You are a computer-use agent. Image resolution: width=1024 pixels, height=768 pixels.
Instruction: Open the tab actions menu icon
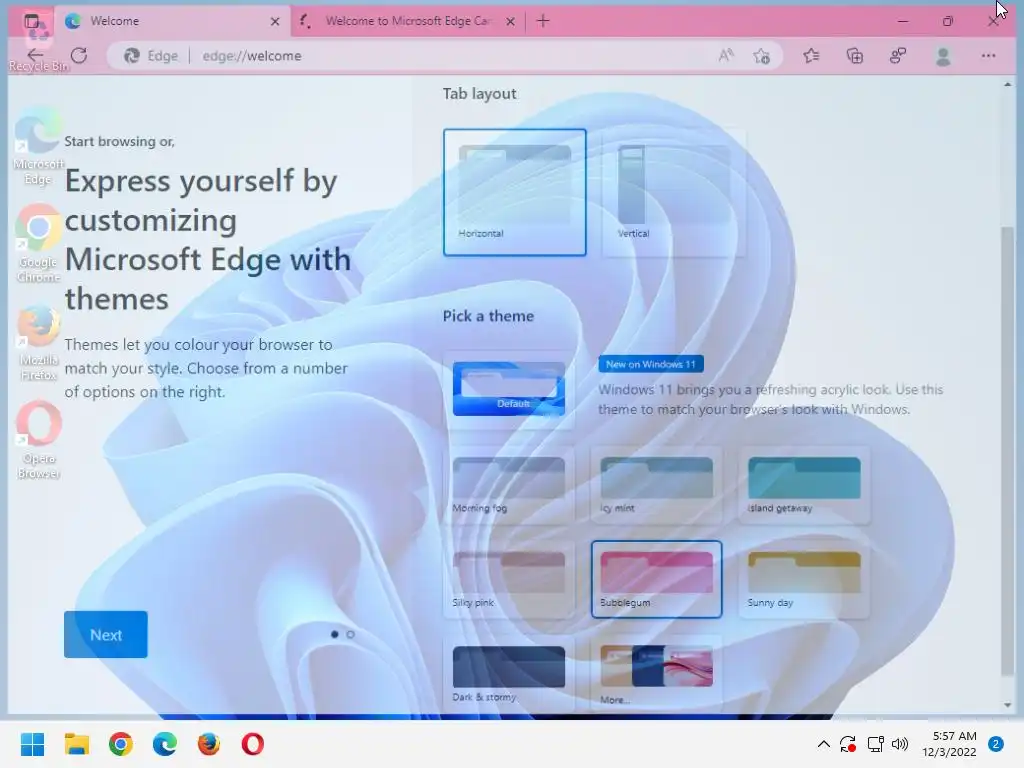click(32, 22)
